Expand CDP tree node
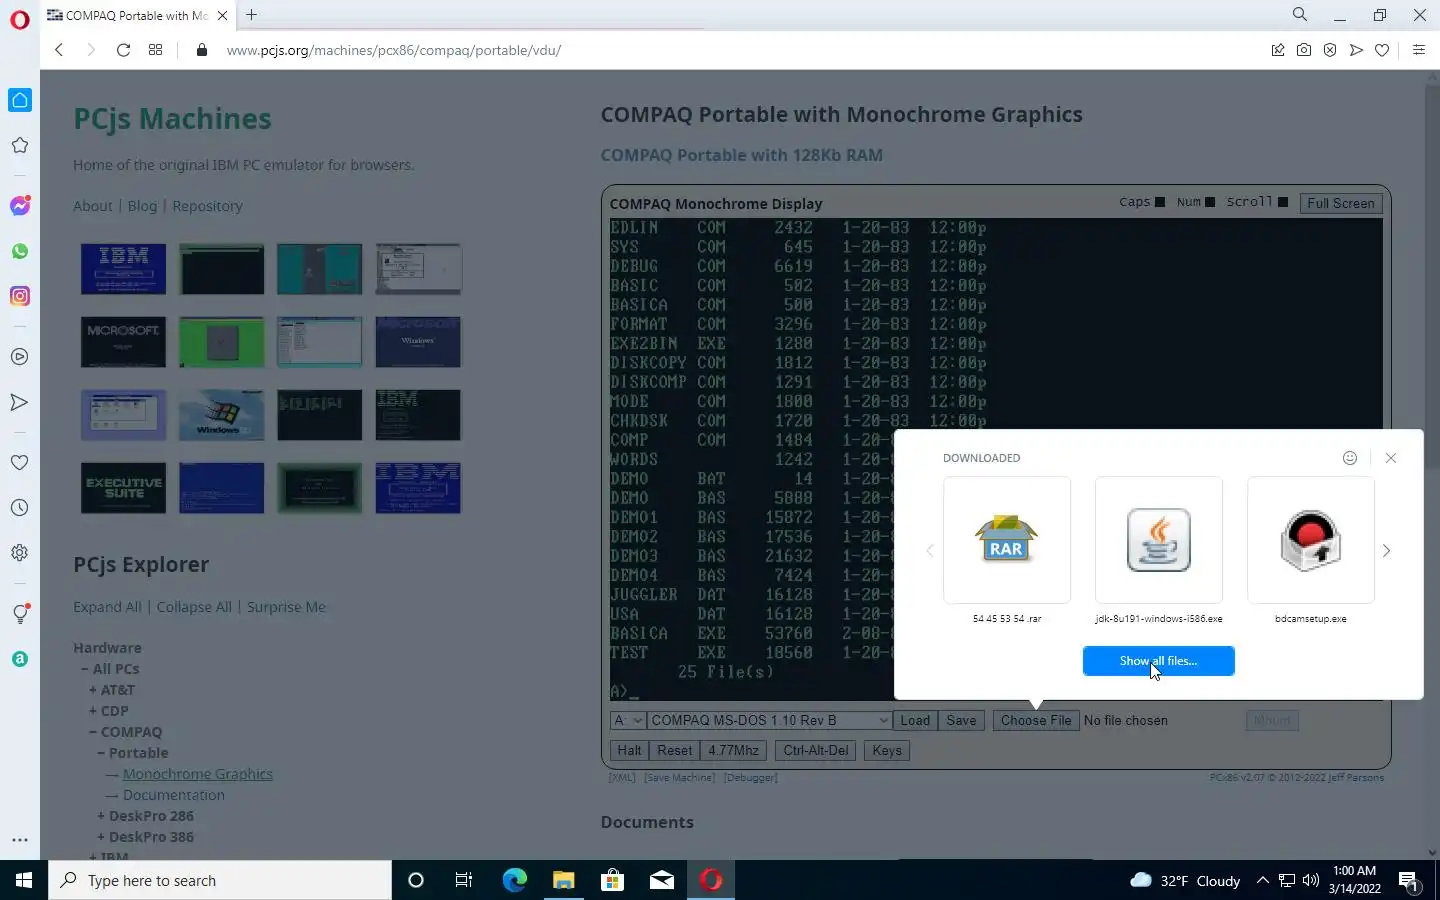1440x900 pixels. (x=109, y=711)
